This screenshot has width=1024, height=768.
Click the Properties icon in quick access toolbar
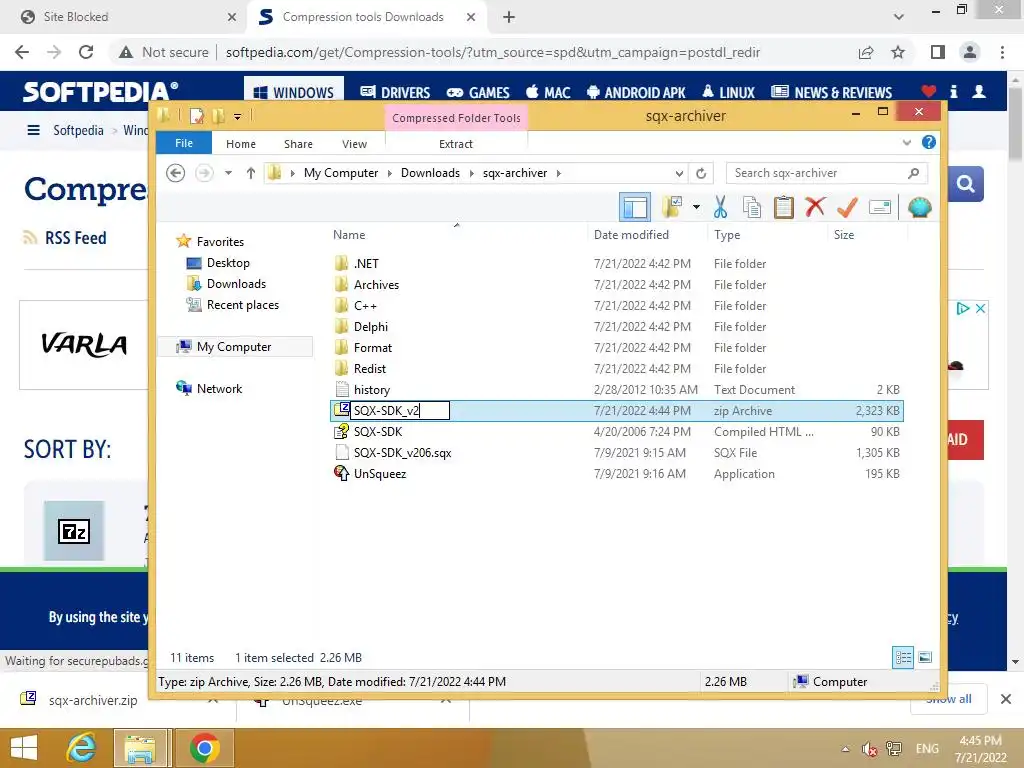click(196, 116)
